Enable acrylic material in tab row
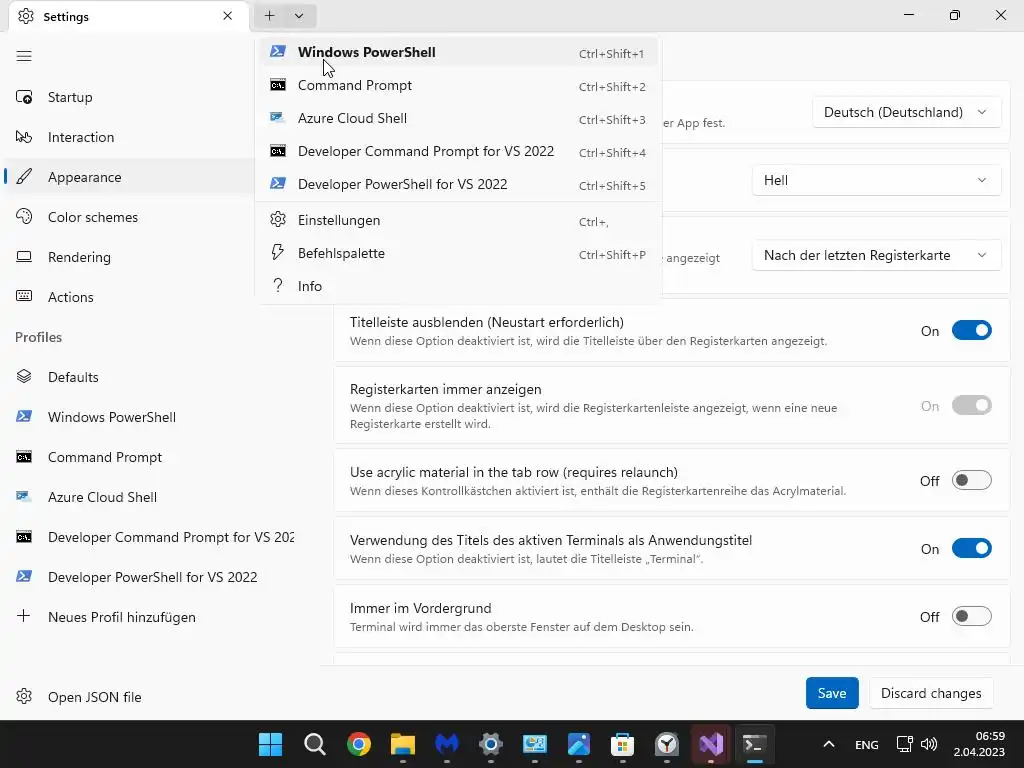The height and width of the screenshot is (768, 1024). click(971, 481)
